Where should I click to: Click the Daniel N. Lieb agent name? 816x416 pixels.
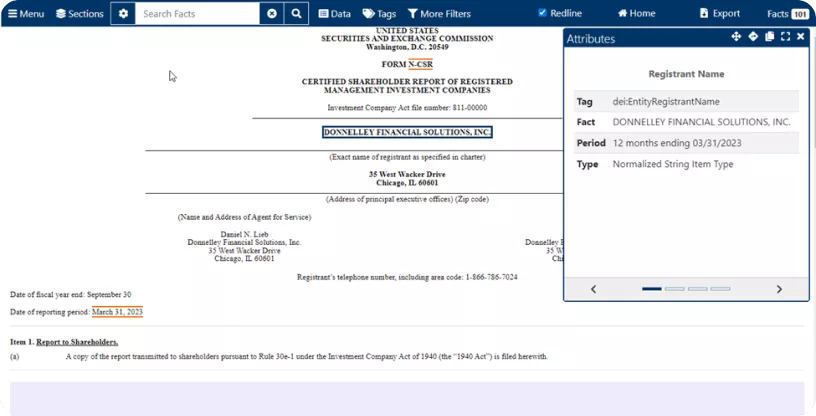pyautogui.click(x=245, y=234)
